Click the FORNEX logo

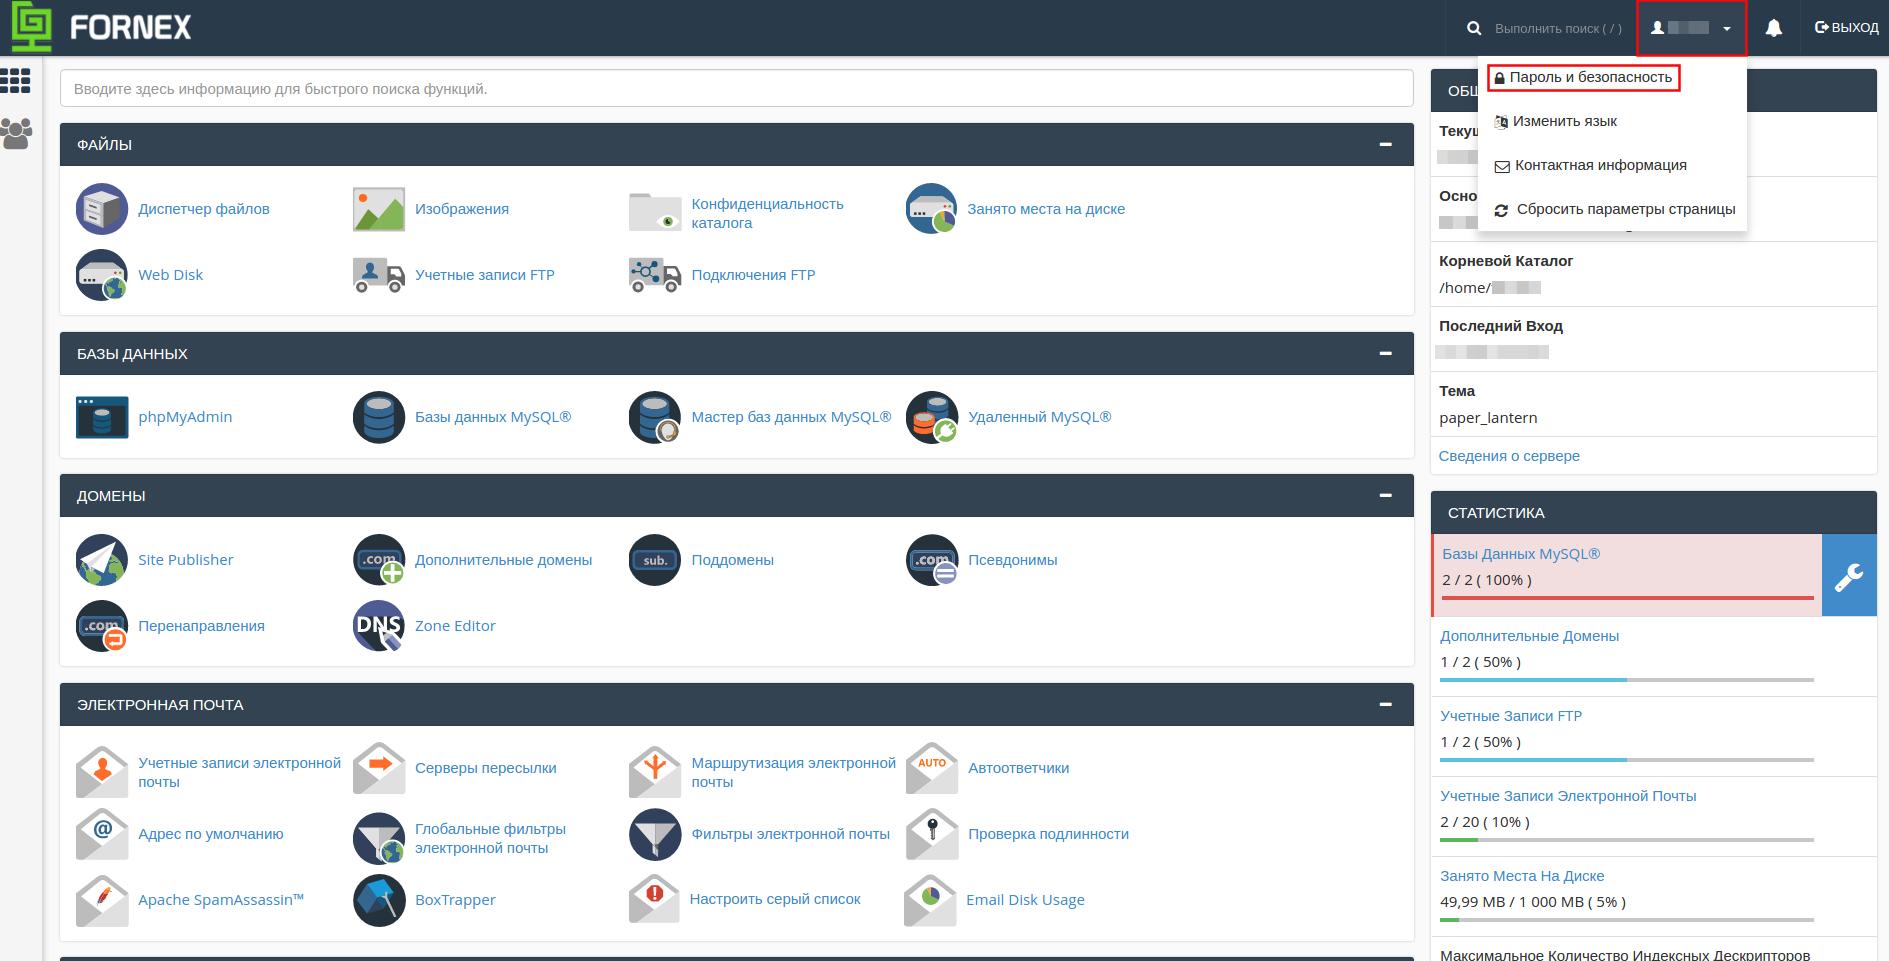point(101,27)
